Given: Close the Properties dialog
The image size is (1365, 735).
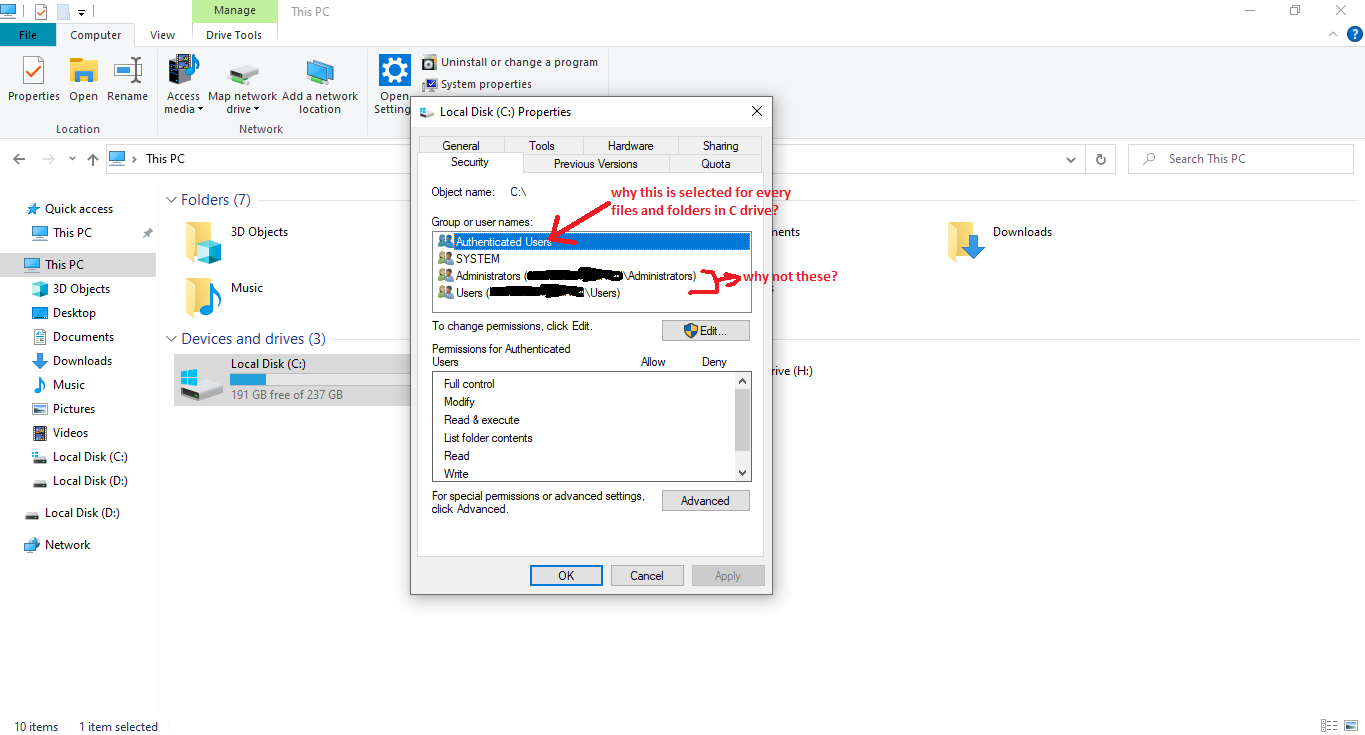Looking at the screenshot, I should pyautogui.click(x=756, y=111).
